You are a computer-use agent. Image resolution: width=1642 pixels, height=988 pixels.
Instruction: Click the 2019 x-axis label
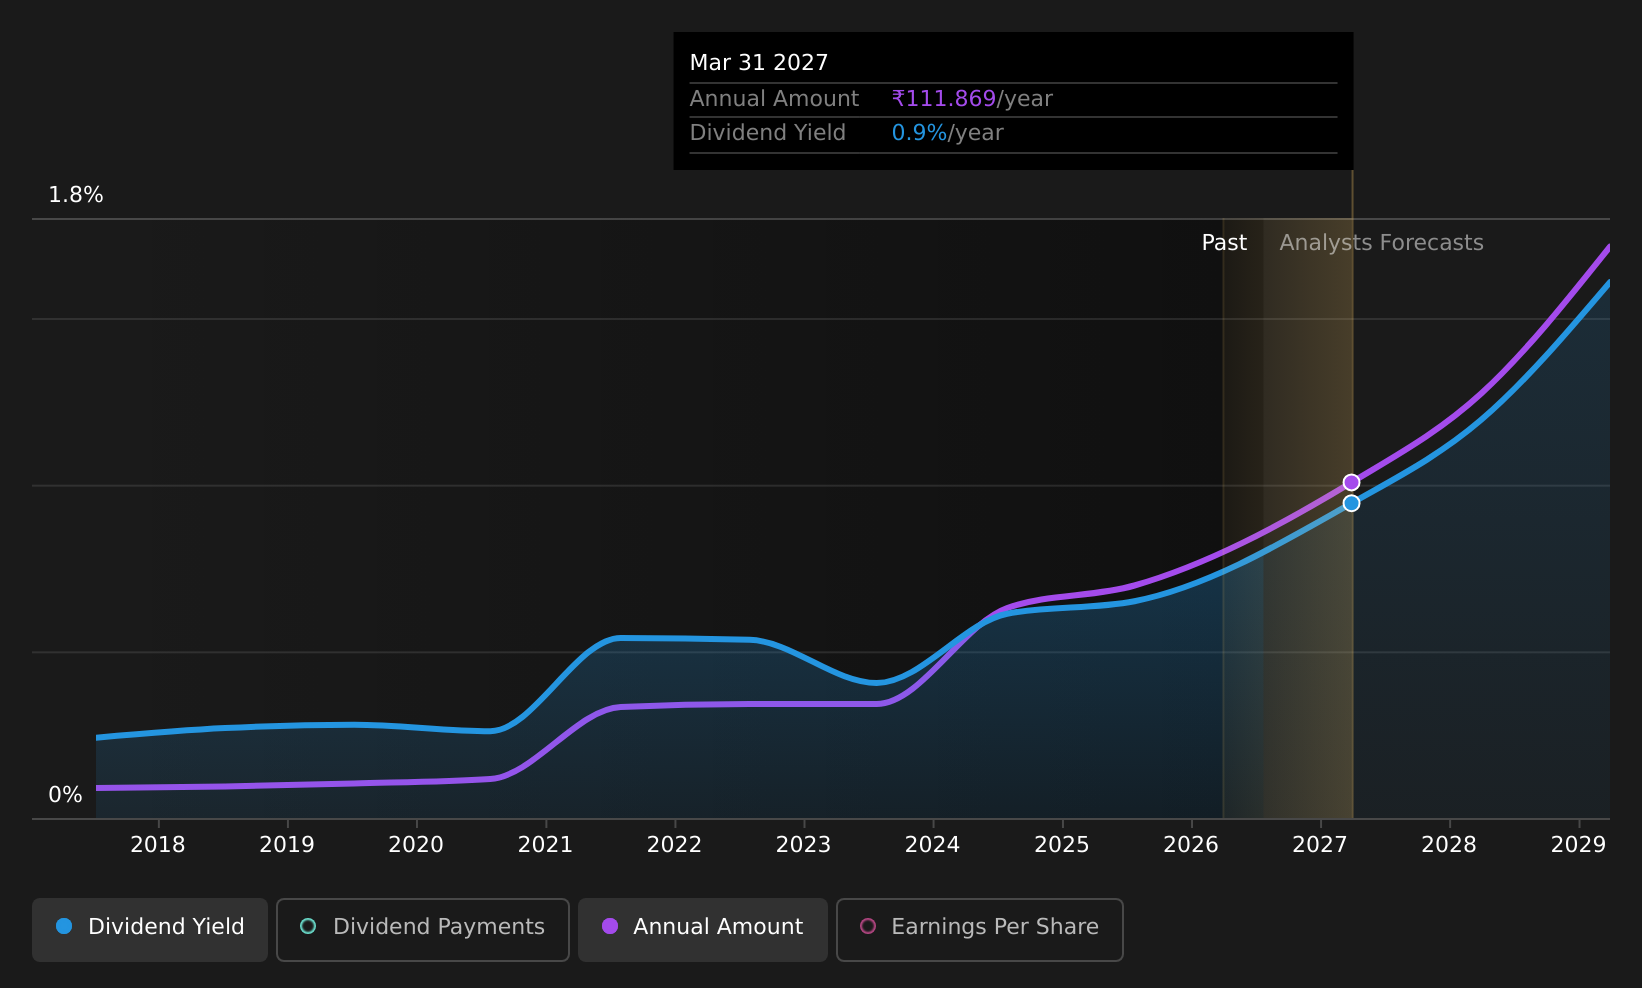287,845
